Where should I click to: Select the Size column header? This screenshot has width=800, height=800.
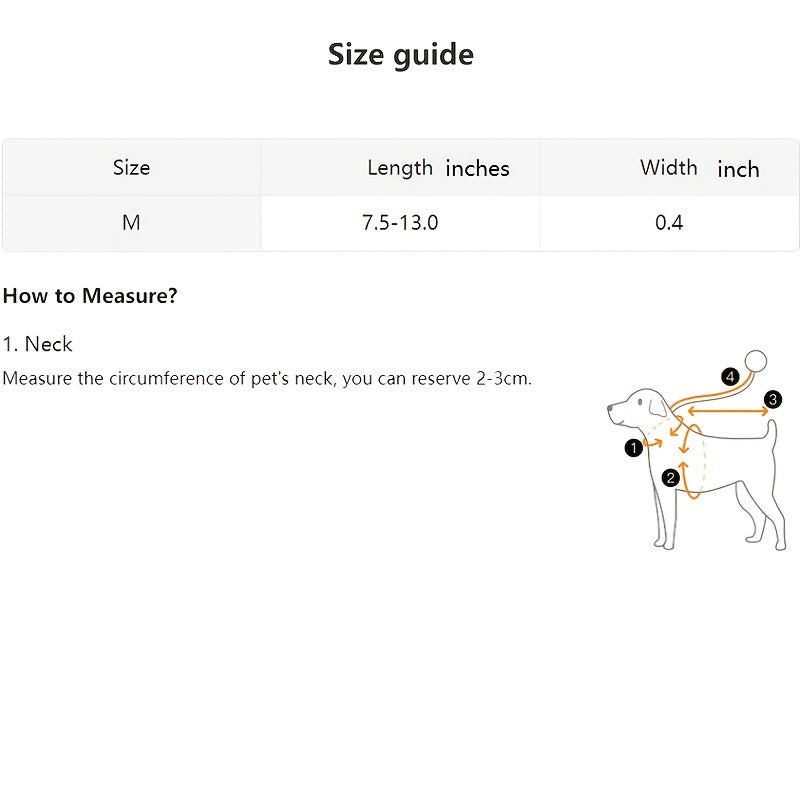131,167
